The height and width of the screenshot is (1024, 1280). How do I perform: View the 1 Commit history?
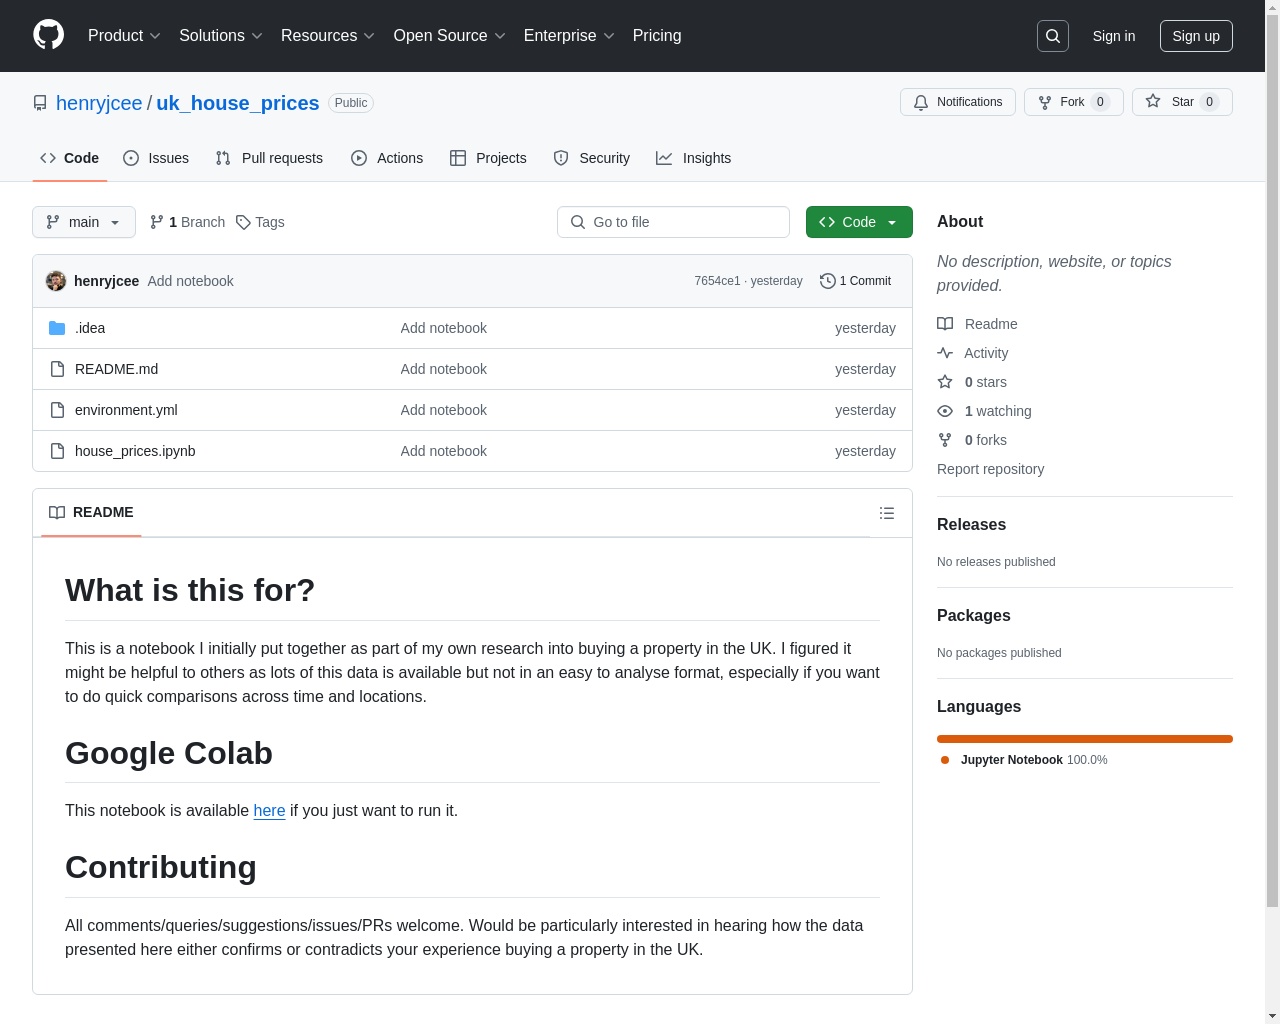coord(855,281)
